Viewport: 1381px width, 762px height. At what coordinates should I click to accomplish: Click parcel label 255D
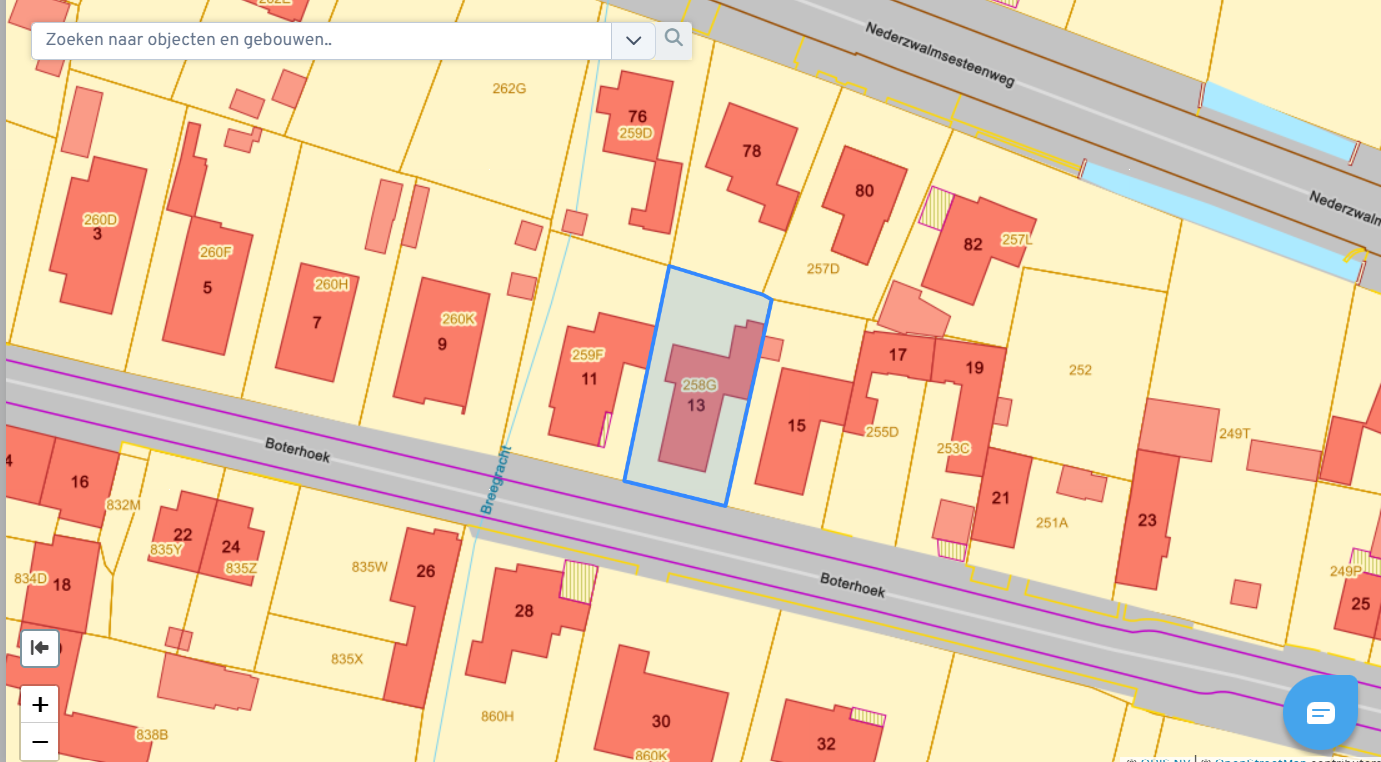(882, 432)
